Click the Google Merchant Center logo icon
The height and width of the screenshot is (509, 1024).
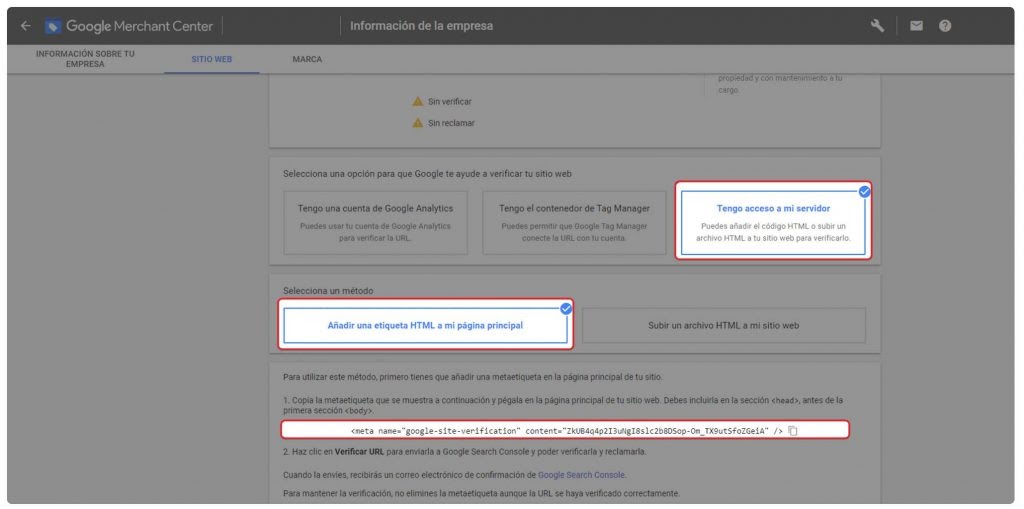53,26
